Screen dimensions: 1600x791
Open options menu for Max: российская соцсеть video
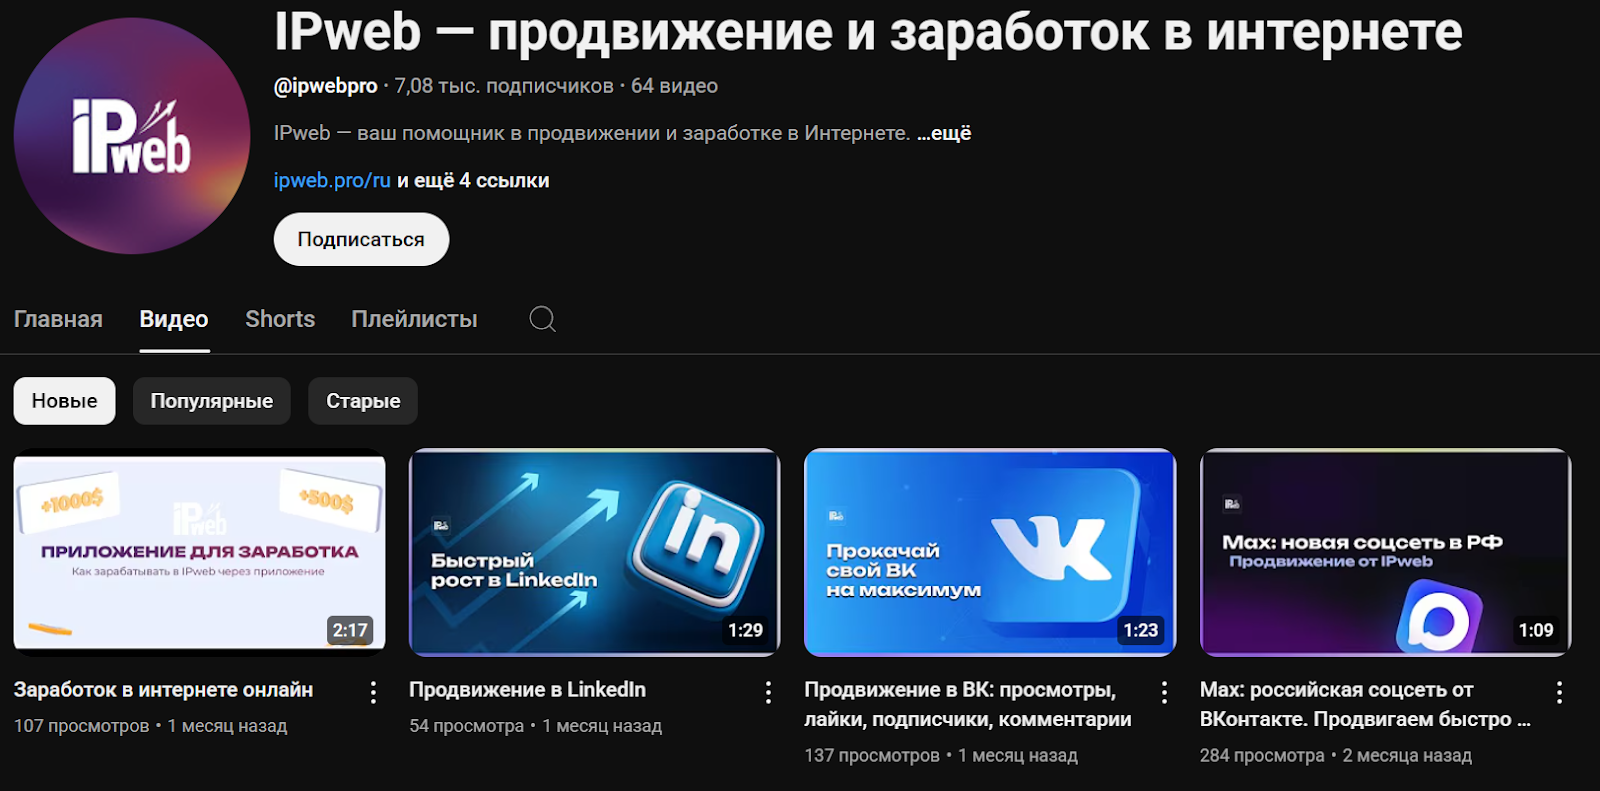point(1559,692)
